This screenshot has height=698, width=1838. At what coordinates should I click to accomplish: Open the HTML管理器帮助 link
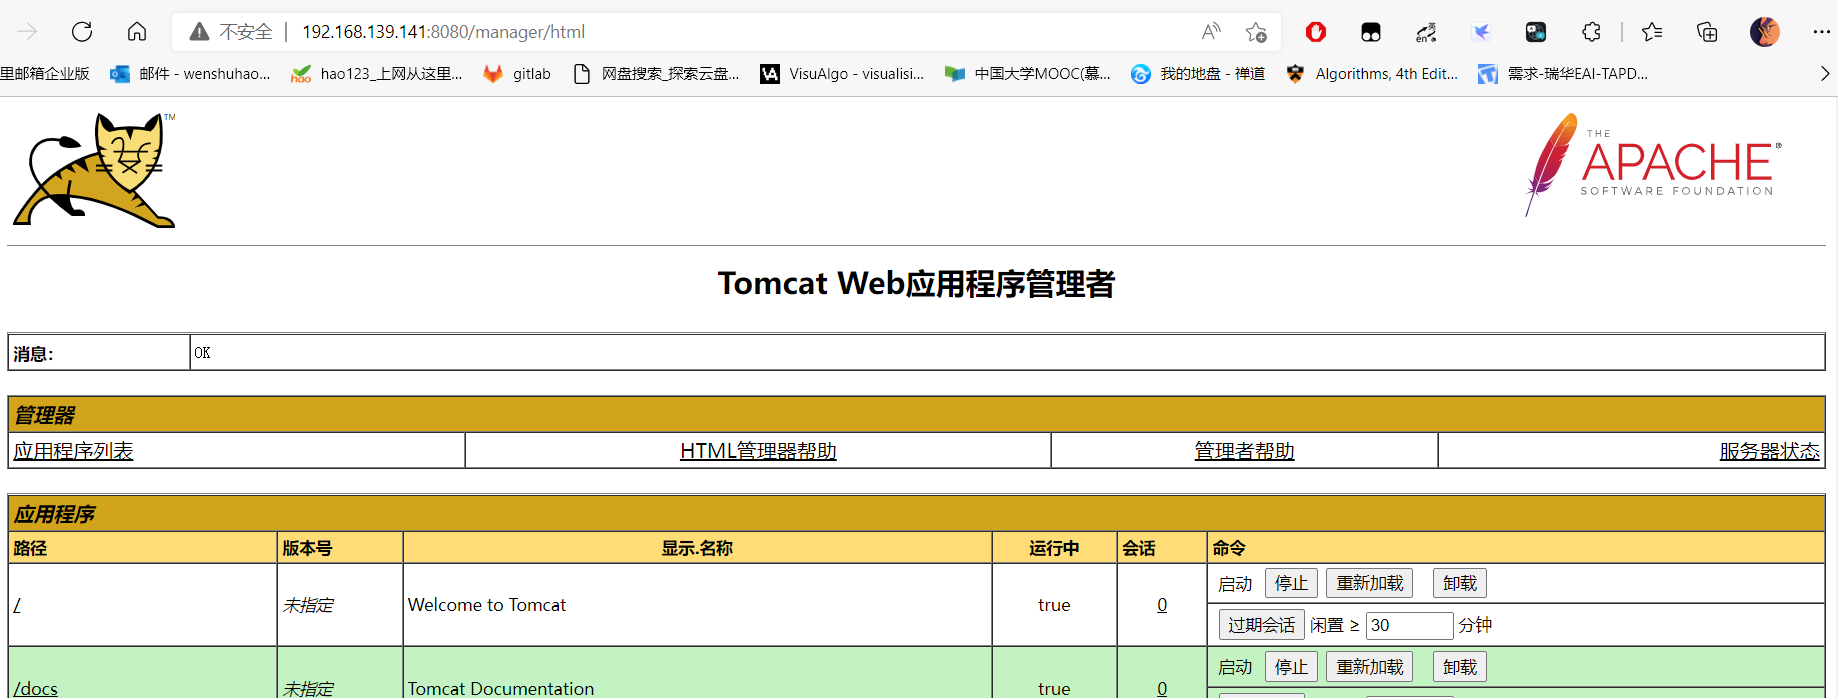pos(758,451)
